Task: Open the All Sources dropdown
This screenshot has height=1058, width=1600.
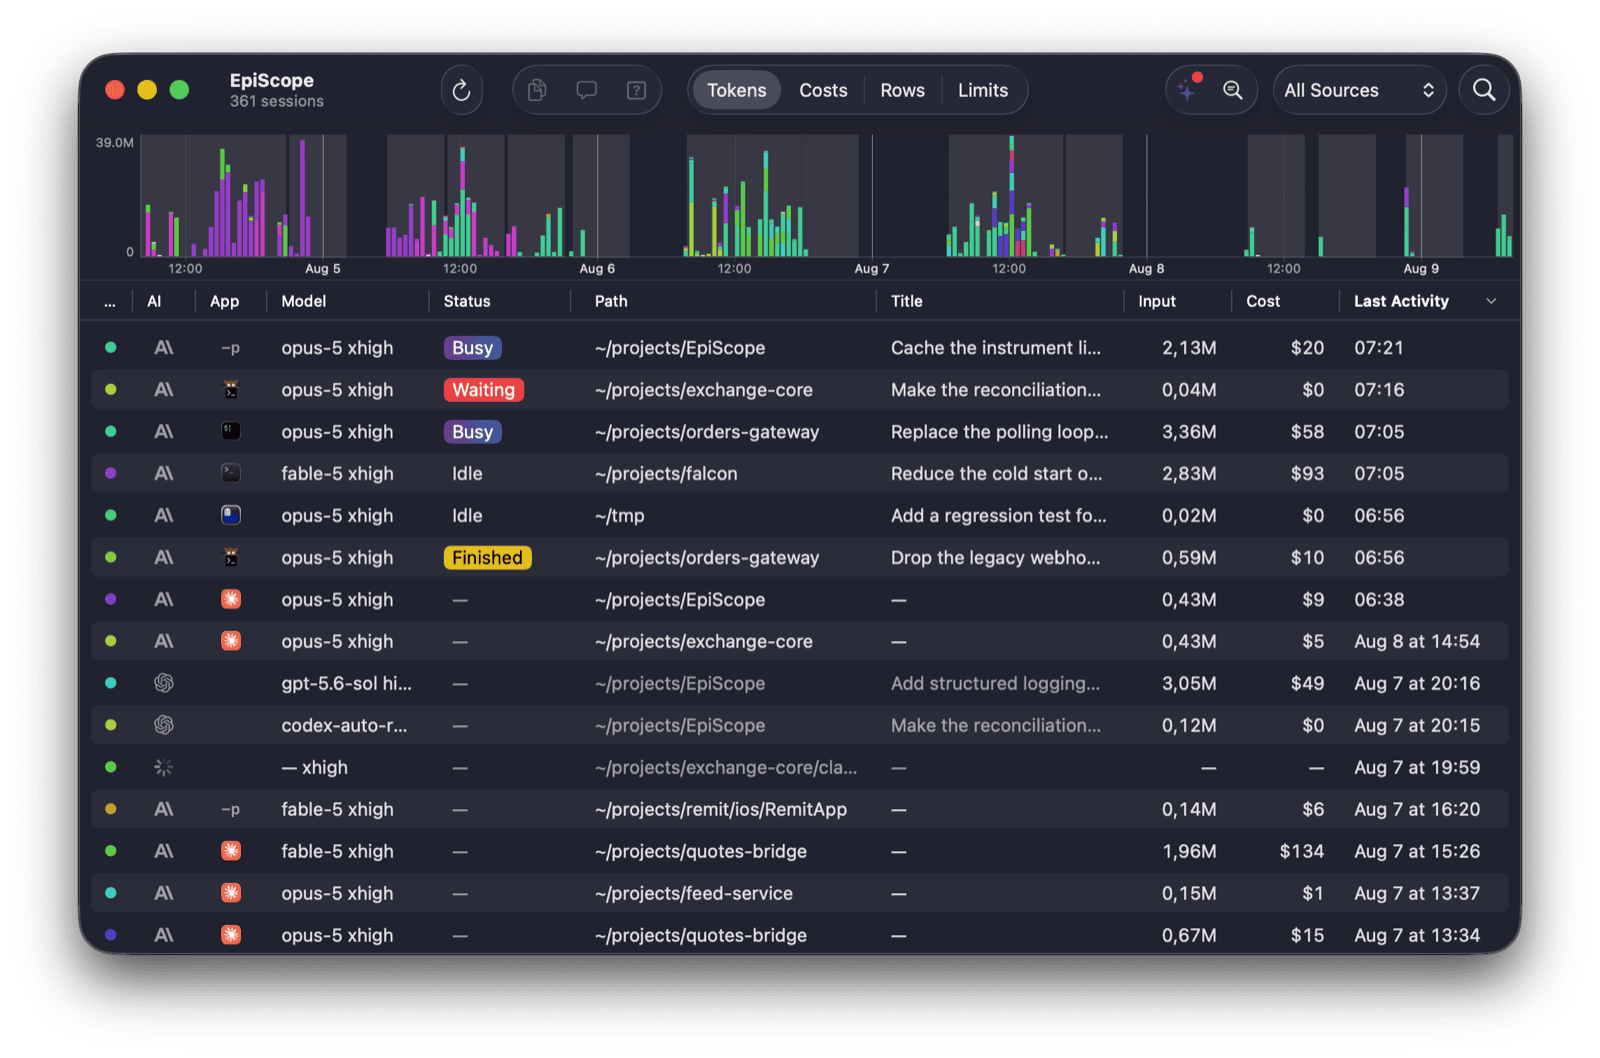Action: [1359, 91]
